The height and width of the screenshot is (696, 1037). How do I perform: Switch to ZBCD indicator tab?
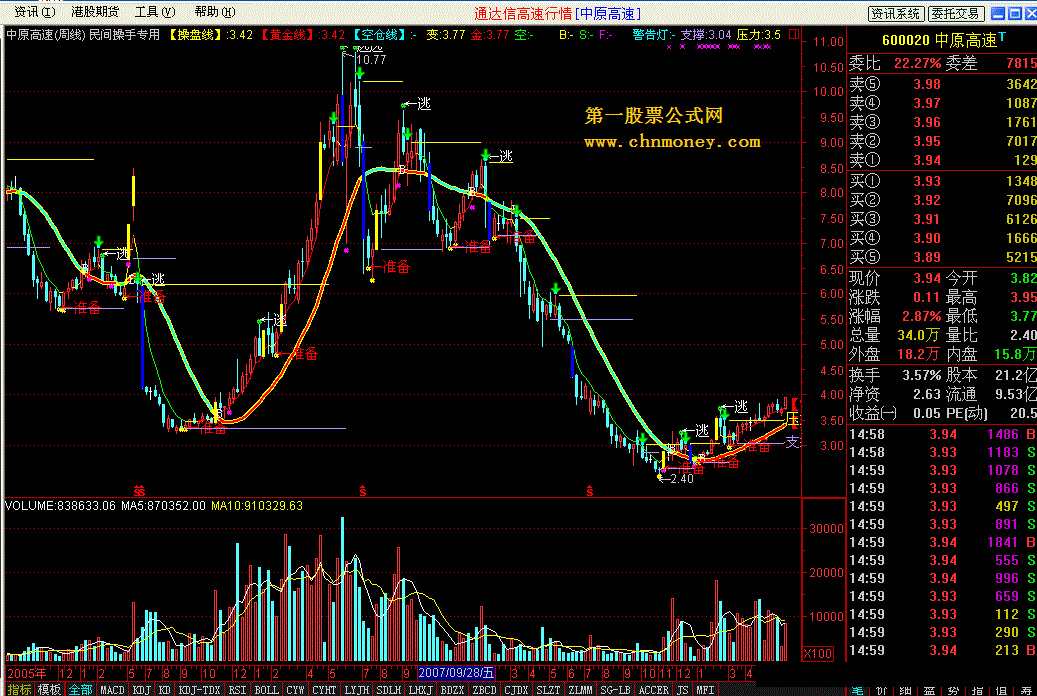coord(485,689)
